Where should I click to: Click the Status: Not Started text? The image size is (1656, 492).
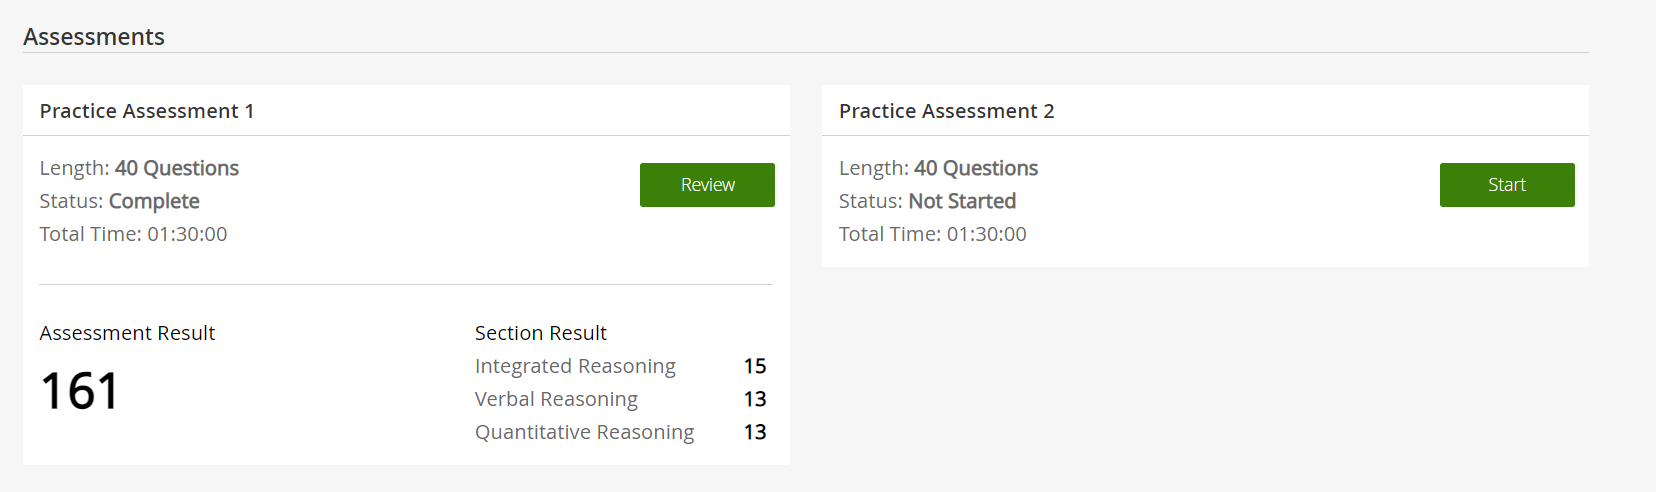[927, 201]
